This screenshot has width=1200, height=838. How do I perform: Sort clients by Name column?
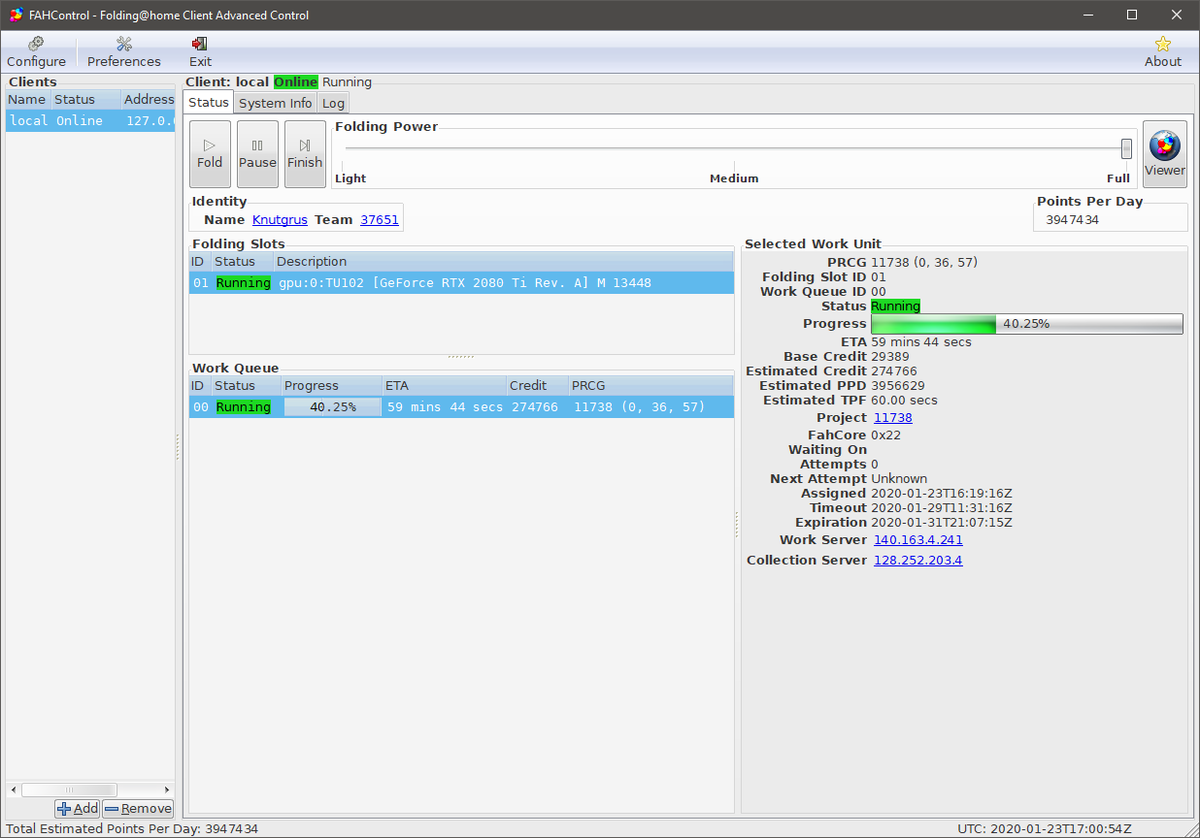[27, 99]
